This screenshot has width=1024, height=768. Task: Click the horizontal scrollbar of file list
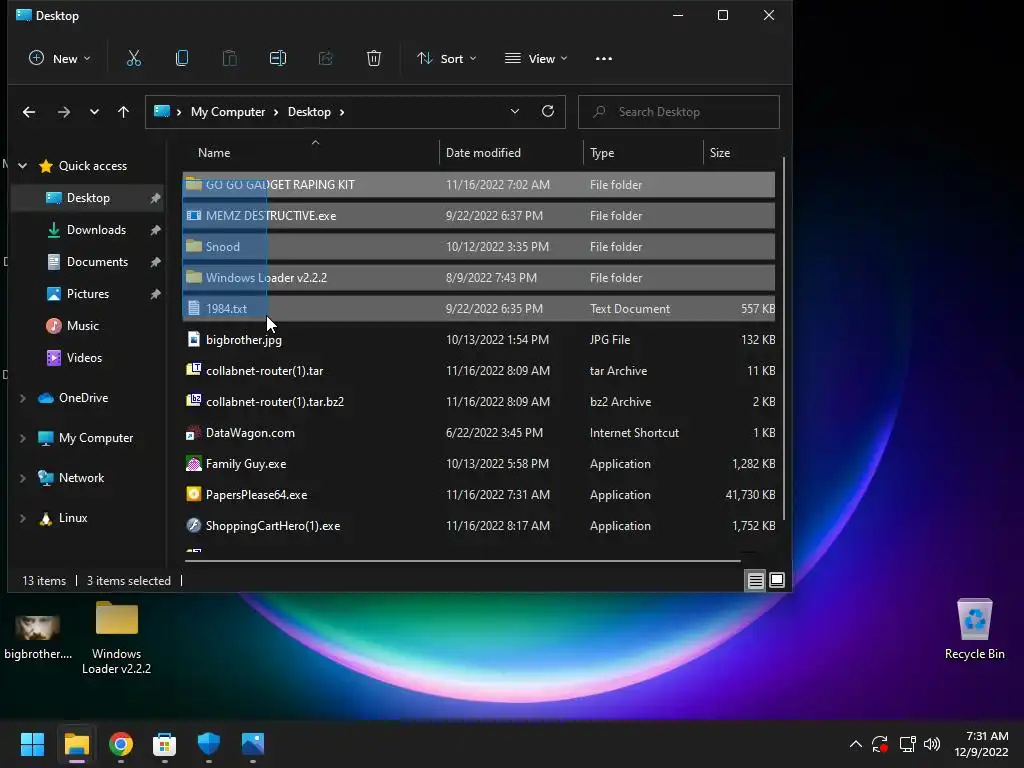[x=462, y=560]
